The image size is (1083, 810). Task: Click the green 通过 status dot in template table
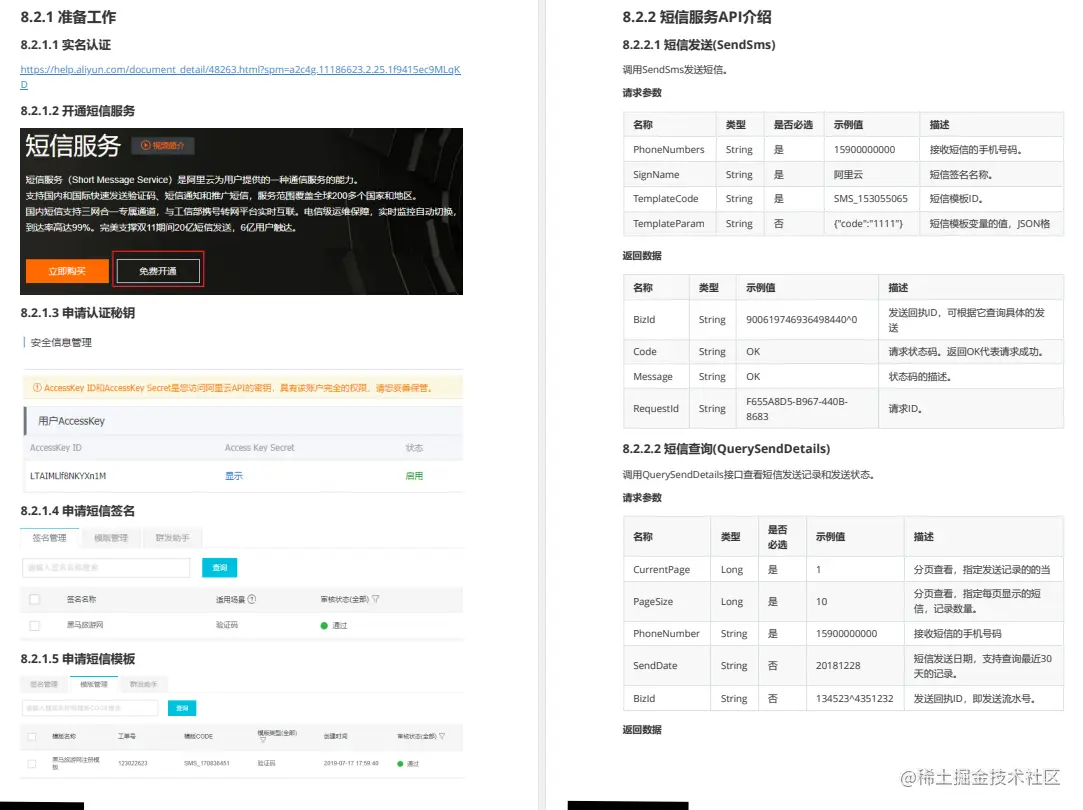click(400, 762)
